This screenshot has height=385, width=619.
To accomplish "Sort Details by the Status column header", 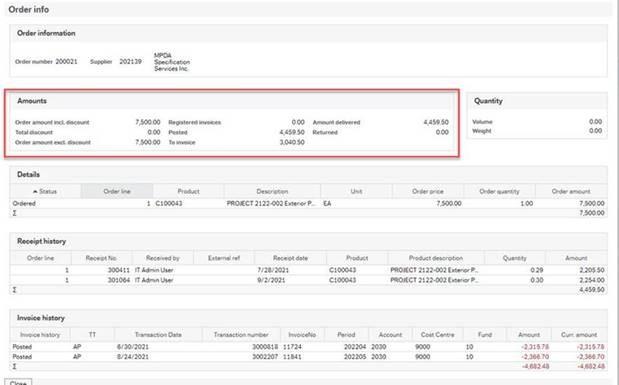I will pos(45,191).
